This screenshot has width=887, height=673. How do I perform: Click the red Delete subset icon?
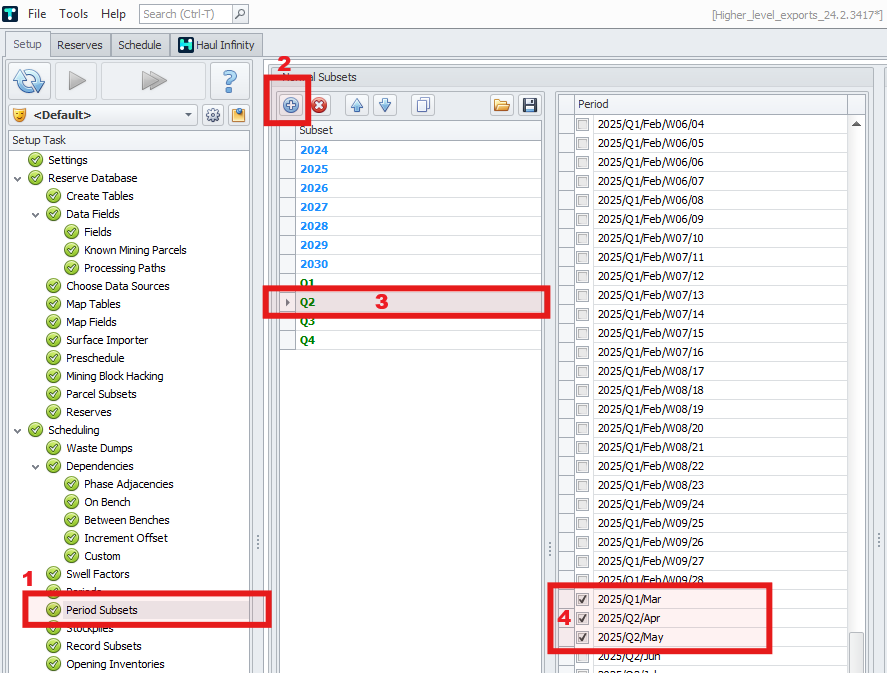click(320, 105)
